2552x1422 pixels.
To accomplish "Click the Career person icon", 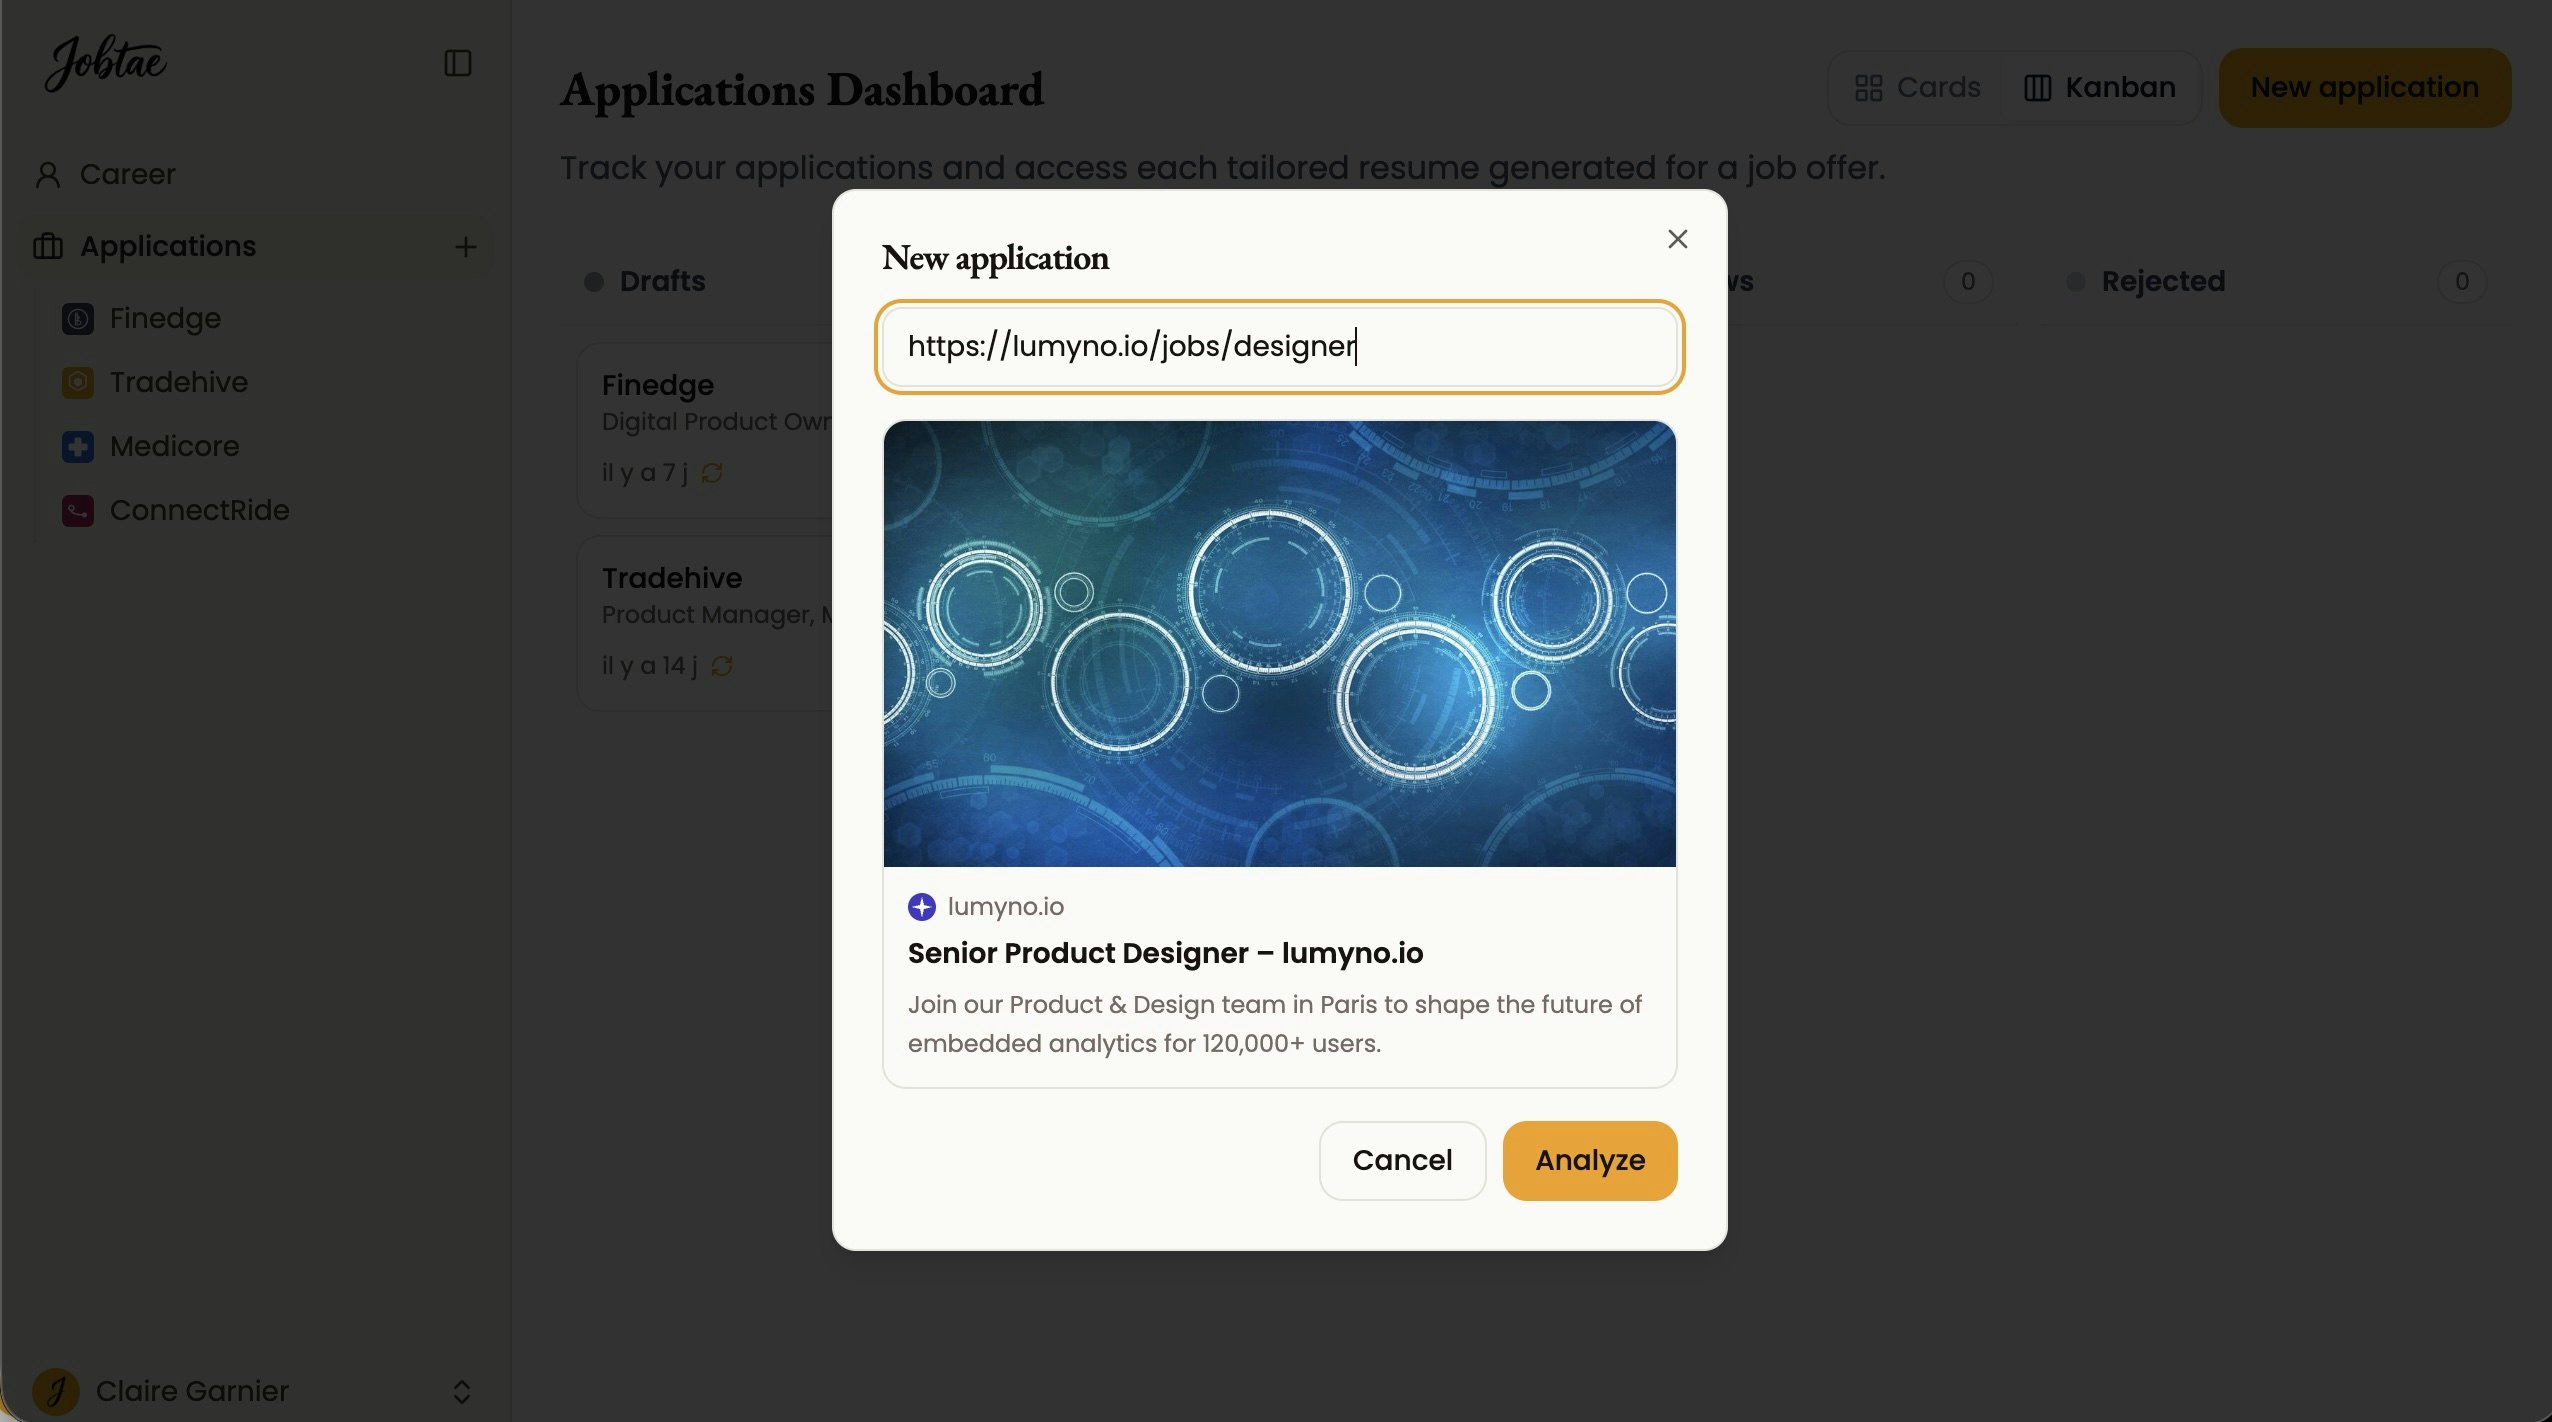I will pyautogui.click(x=48, y=175).
